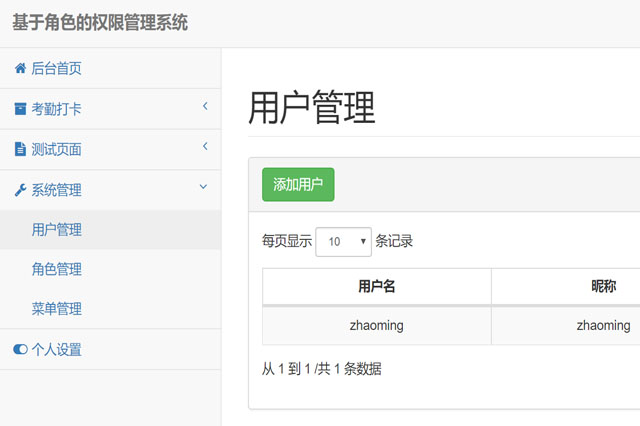Expand the 测试页面 menu chevron

click(x=204, y=147)
